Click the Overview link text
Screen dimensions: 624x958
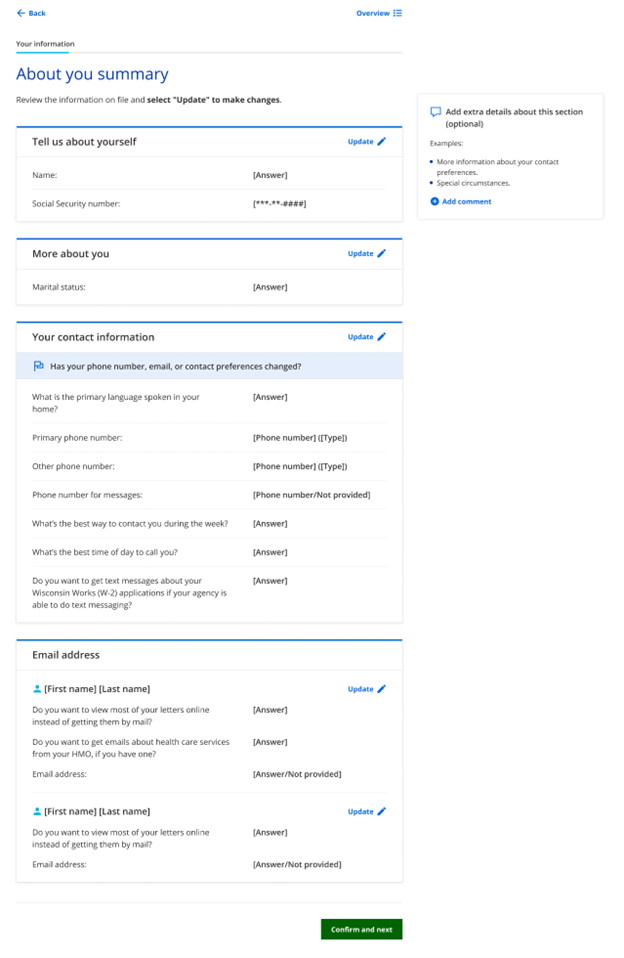point(372,13)
